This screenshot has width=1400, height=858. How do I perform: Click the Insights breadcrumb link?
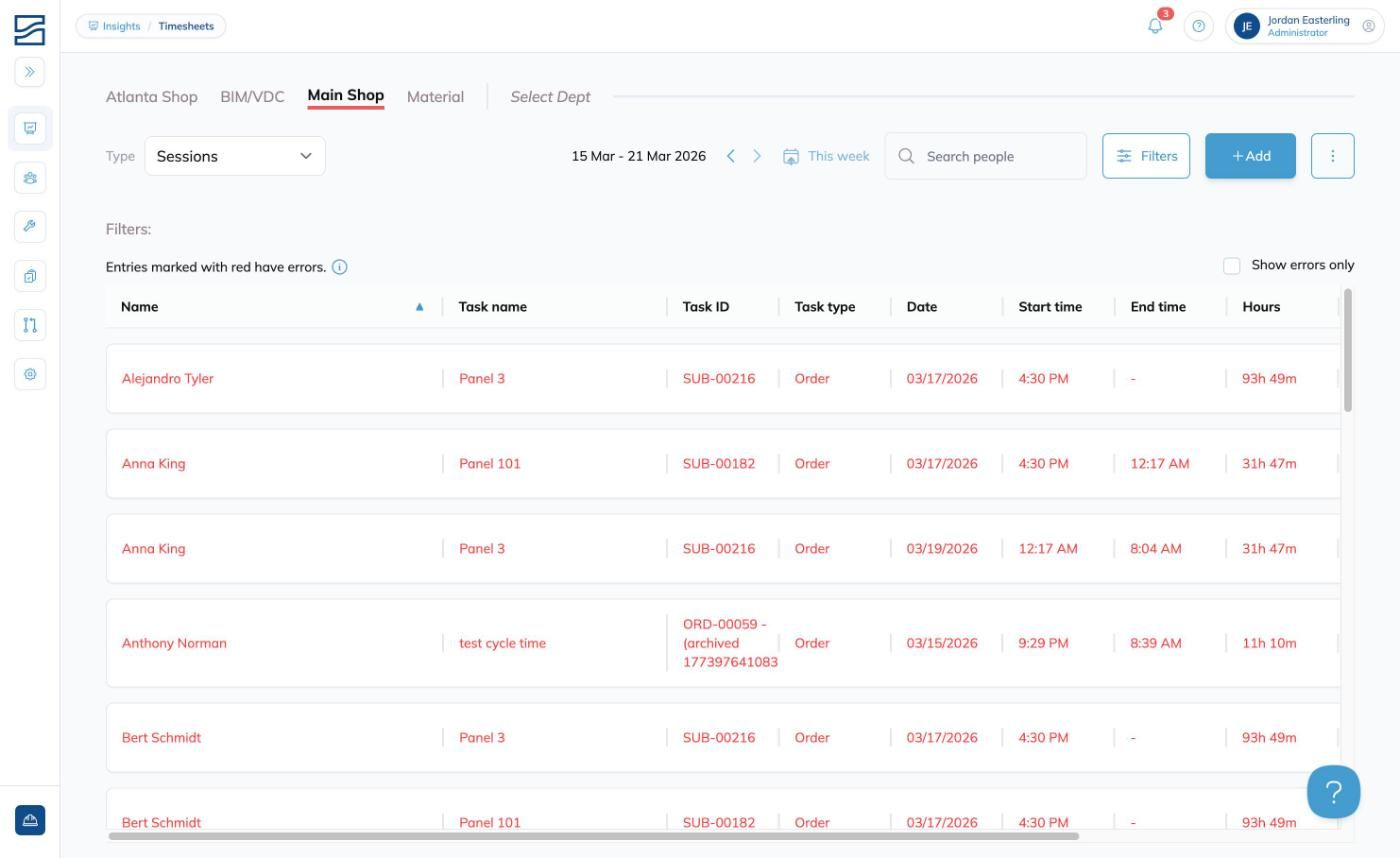tap(114, 26)
